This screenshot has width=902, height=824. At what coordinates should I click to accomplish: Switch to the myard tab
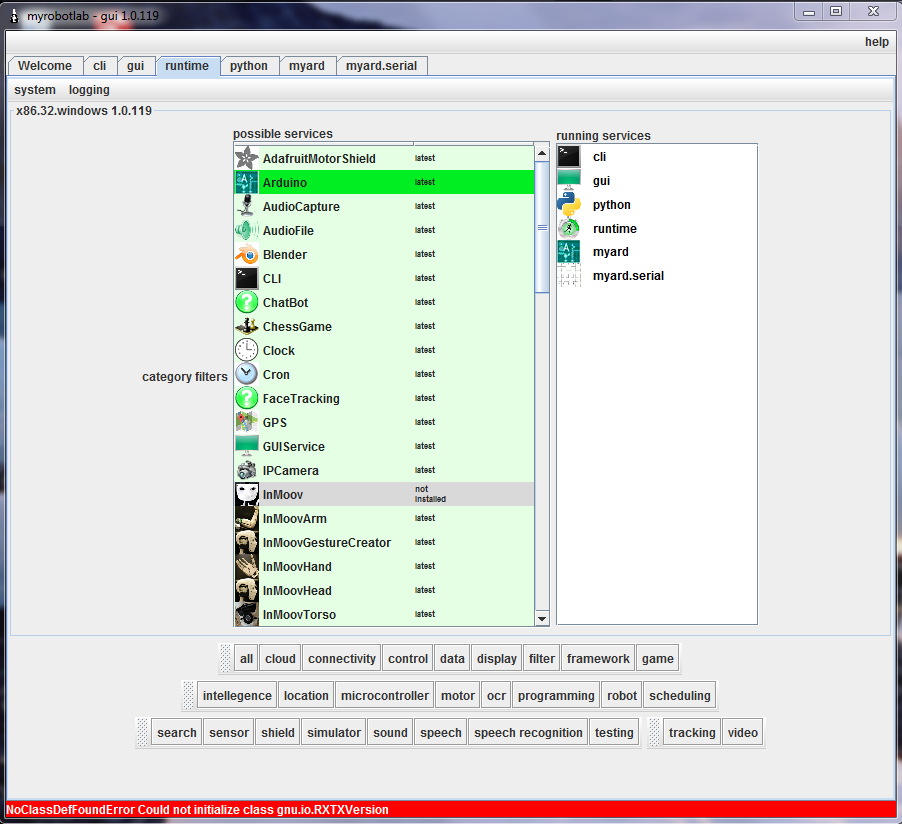(307, 66)
